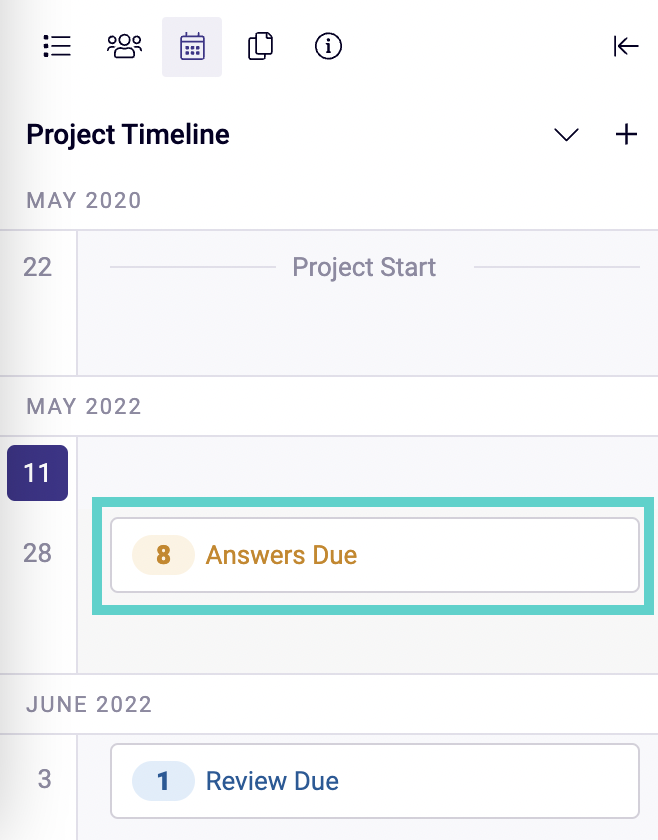Click the info icon

[x=327, y=46]
